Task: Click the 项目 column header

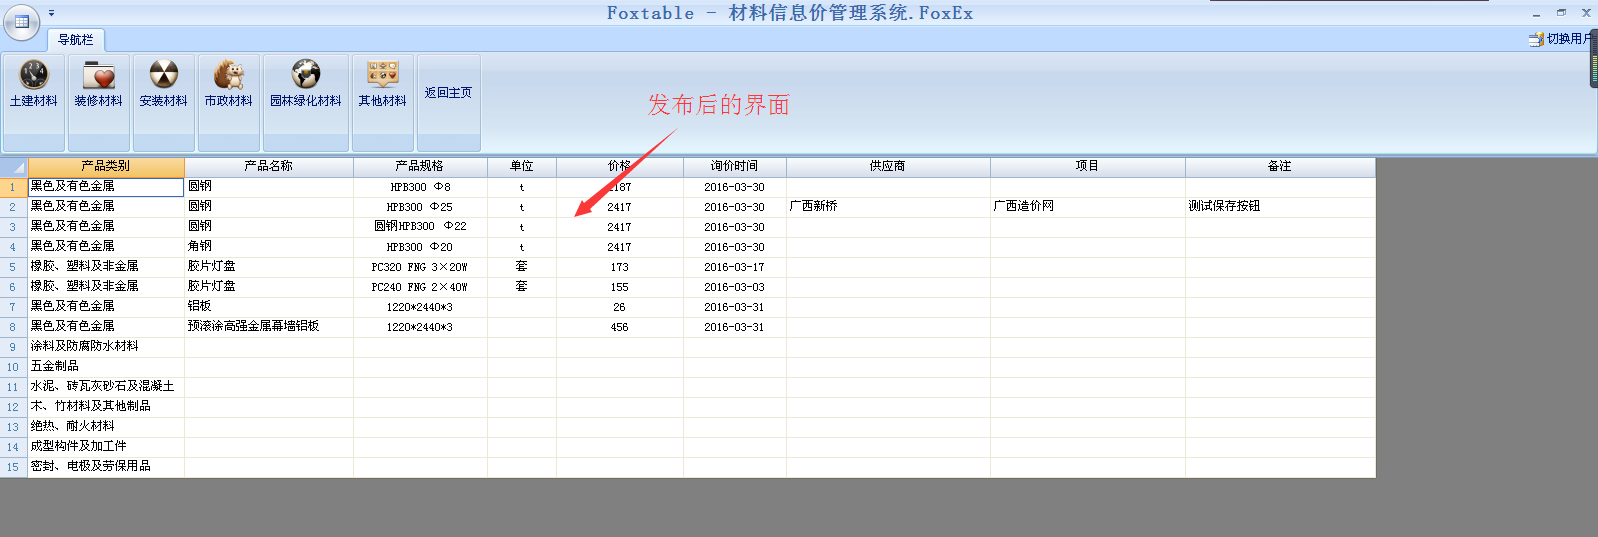Action: (x=1088, y=166)
